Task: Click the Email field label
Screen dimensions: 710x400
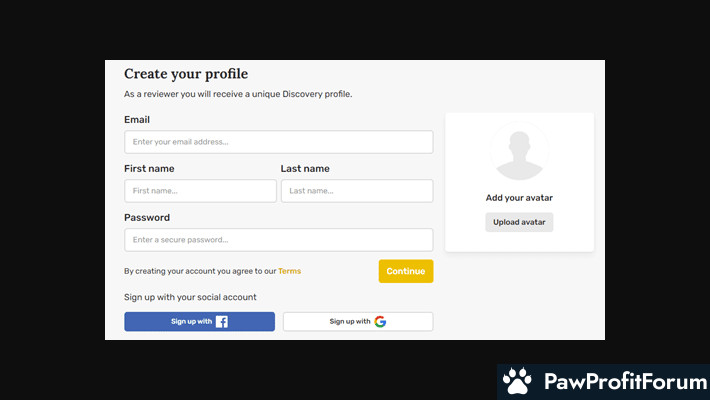Action: tap(137, 120)
